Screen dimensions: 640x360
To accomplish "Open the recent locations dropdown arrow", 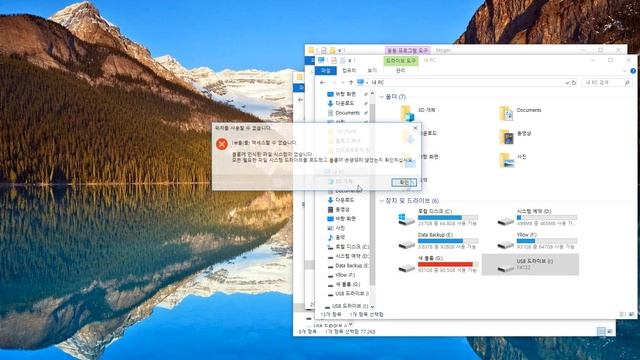I will click(342, 82).
